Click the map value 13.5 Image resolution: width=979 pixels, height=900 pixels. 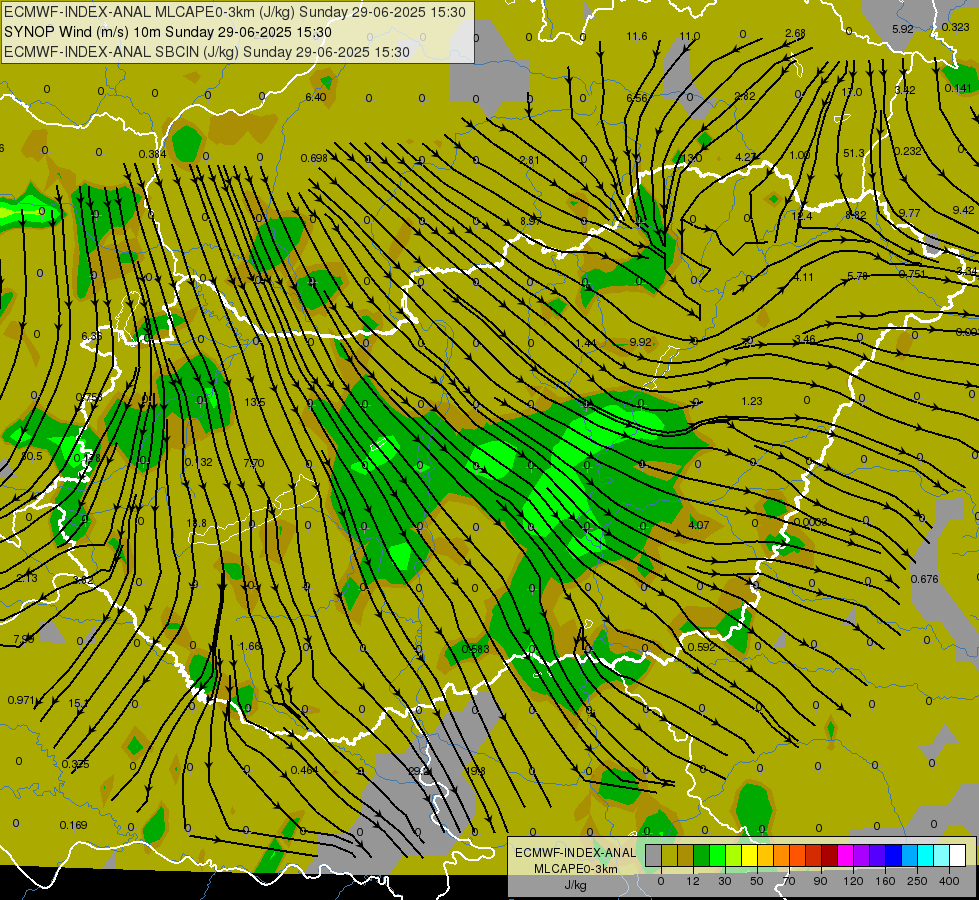click(255, 402)
